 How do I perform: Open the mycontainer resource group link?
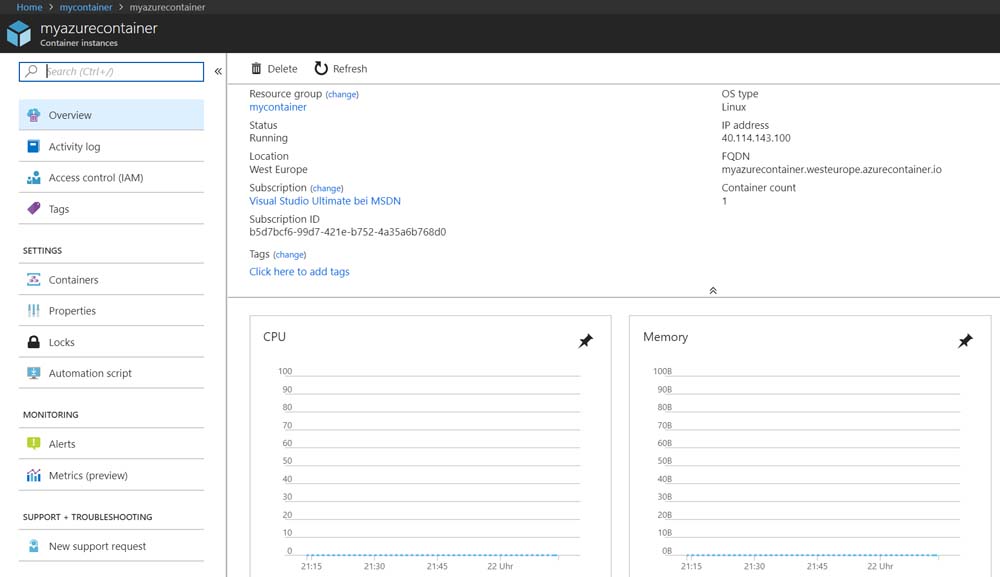click(x=278, y=107)
